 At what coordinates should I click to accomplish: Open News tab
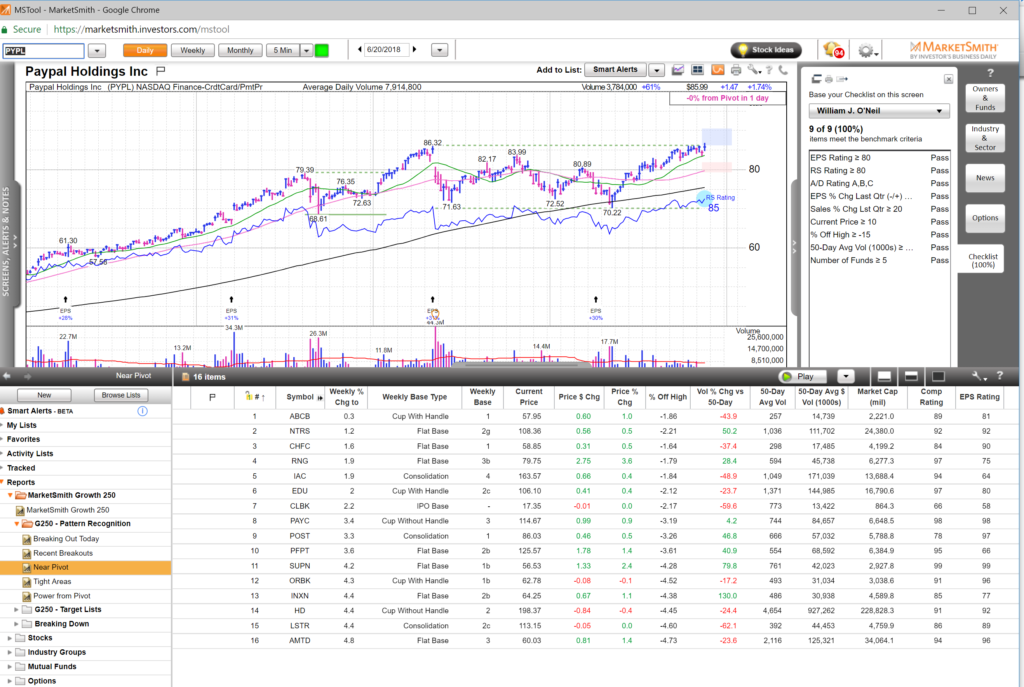984,178
